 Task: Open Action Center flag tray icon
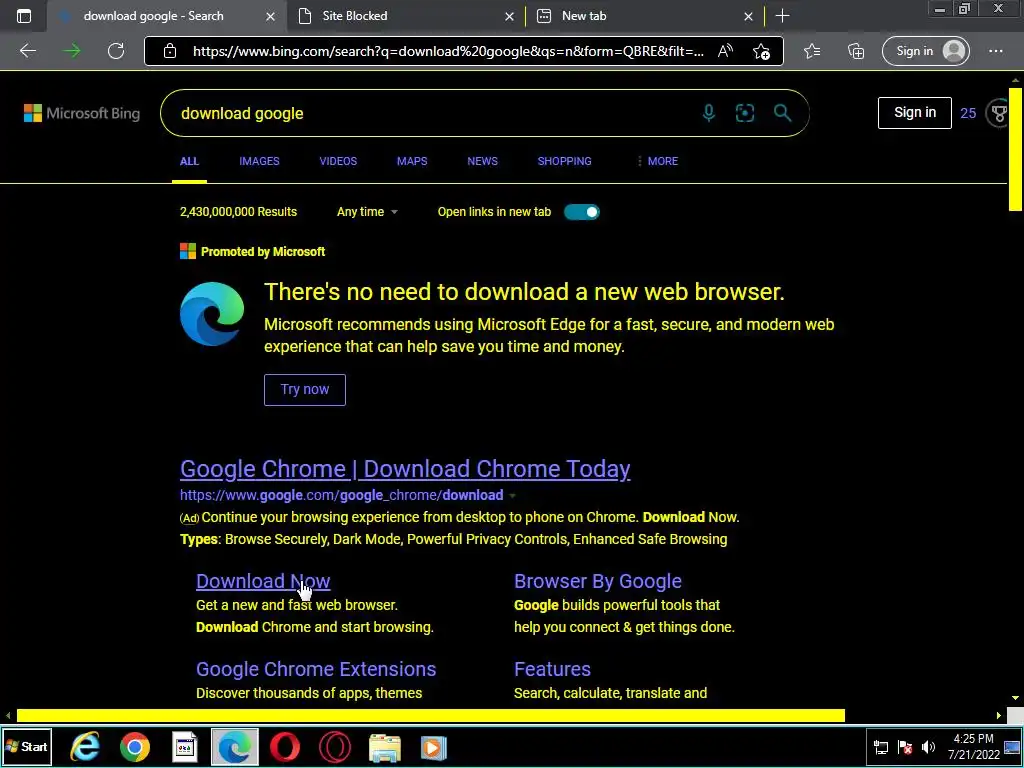click(x=905, y=747)
